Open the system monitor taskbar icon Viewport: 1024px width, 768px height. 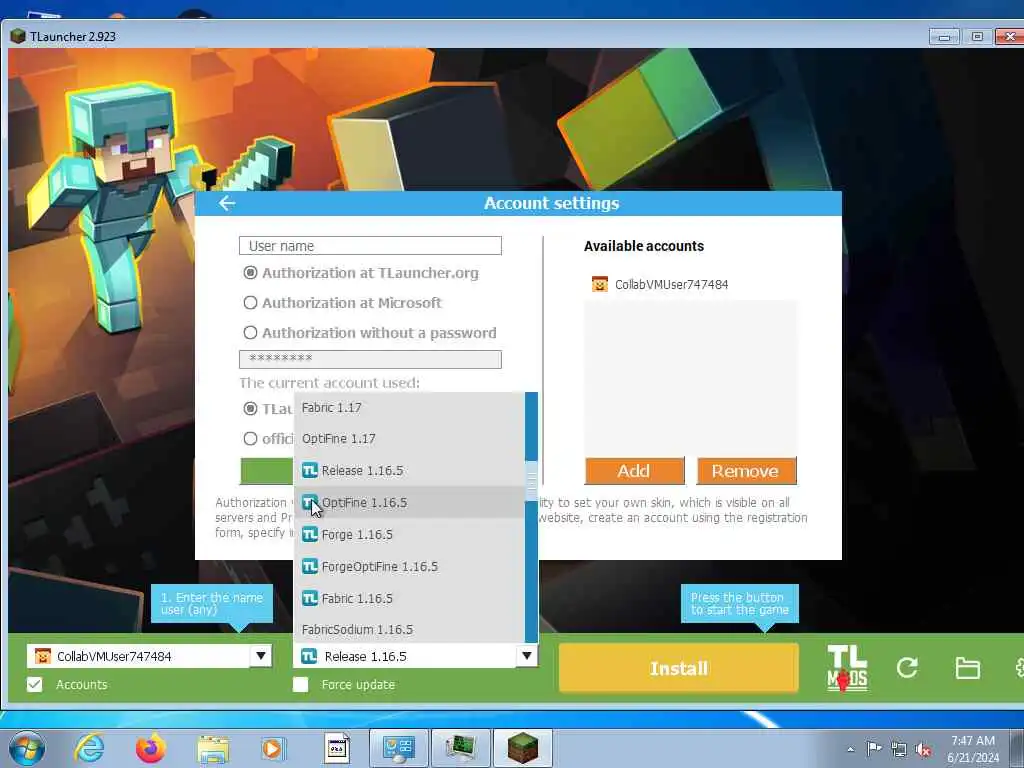point(461,748)
